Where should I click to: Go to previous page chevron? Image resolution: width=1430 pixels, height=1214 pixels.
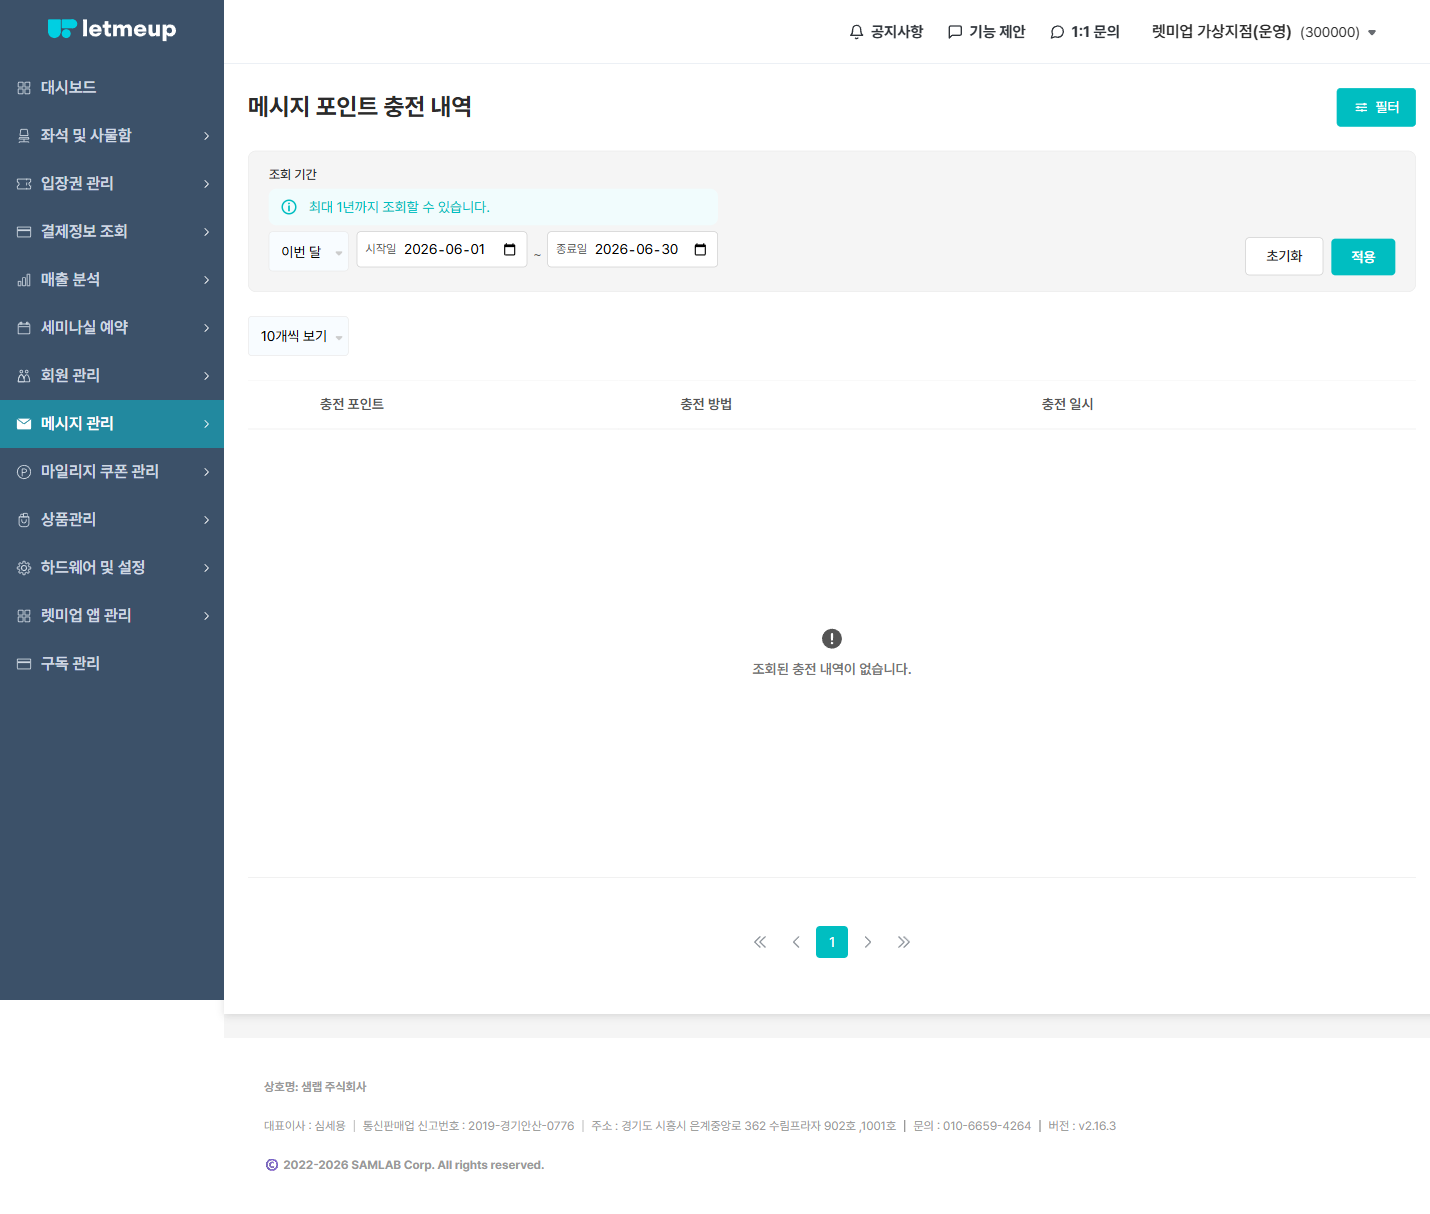tap(796, 942)
